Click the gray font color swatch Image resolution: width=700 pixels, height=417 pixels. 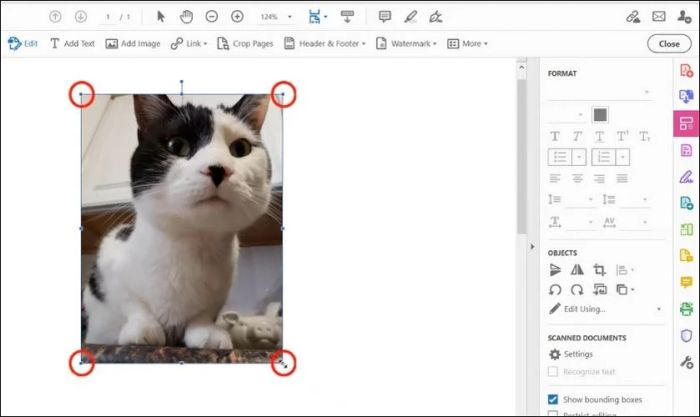tap(600, 115)
